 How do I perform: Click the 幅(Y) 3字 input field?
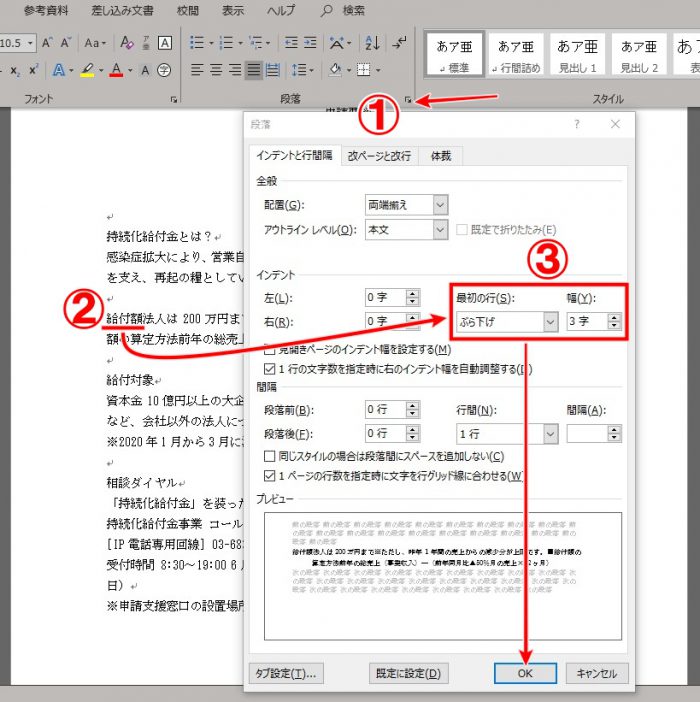coord(587,322)
